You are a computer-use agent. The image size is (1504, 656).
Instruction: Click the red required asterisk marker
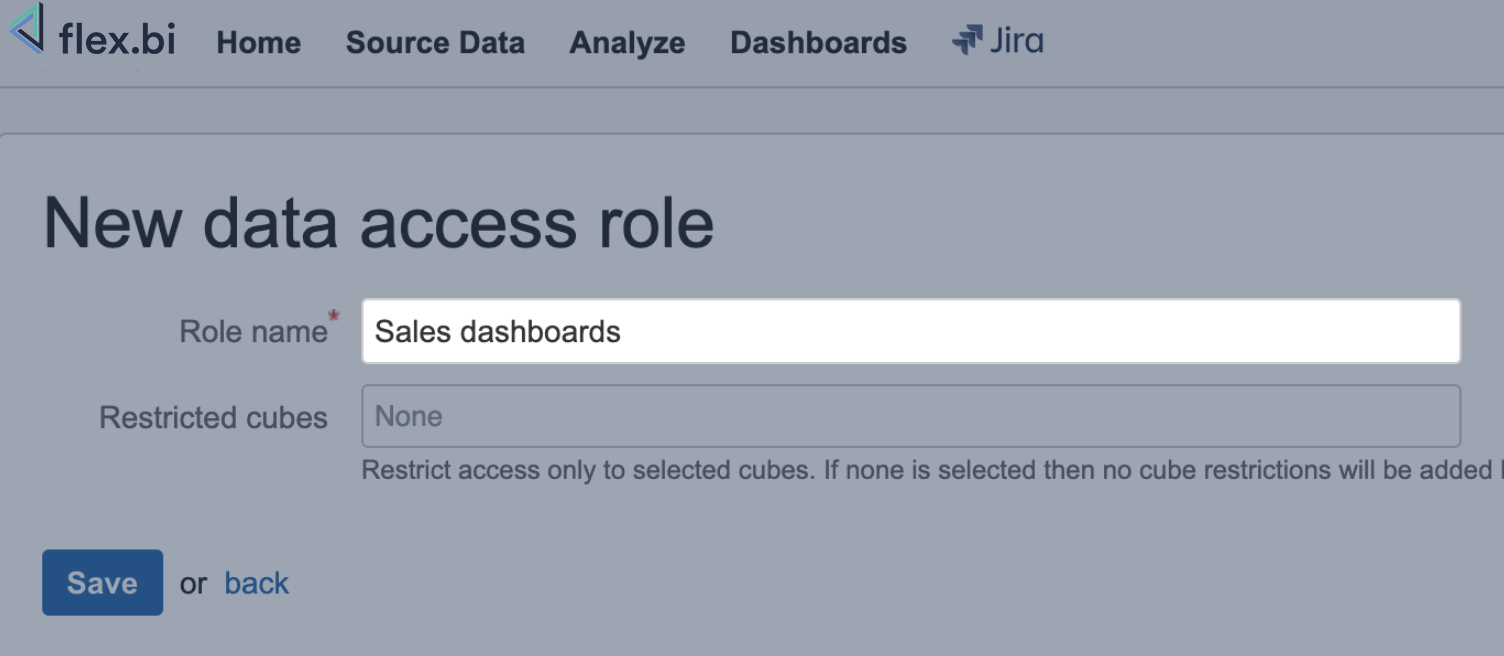[x=334, y=316]
